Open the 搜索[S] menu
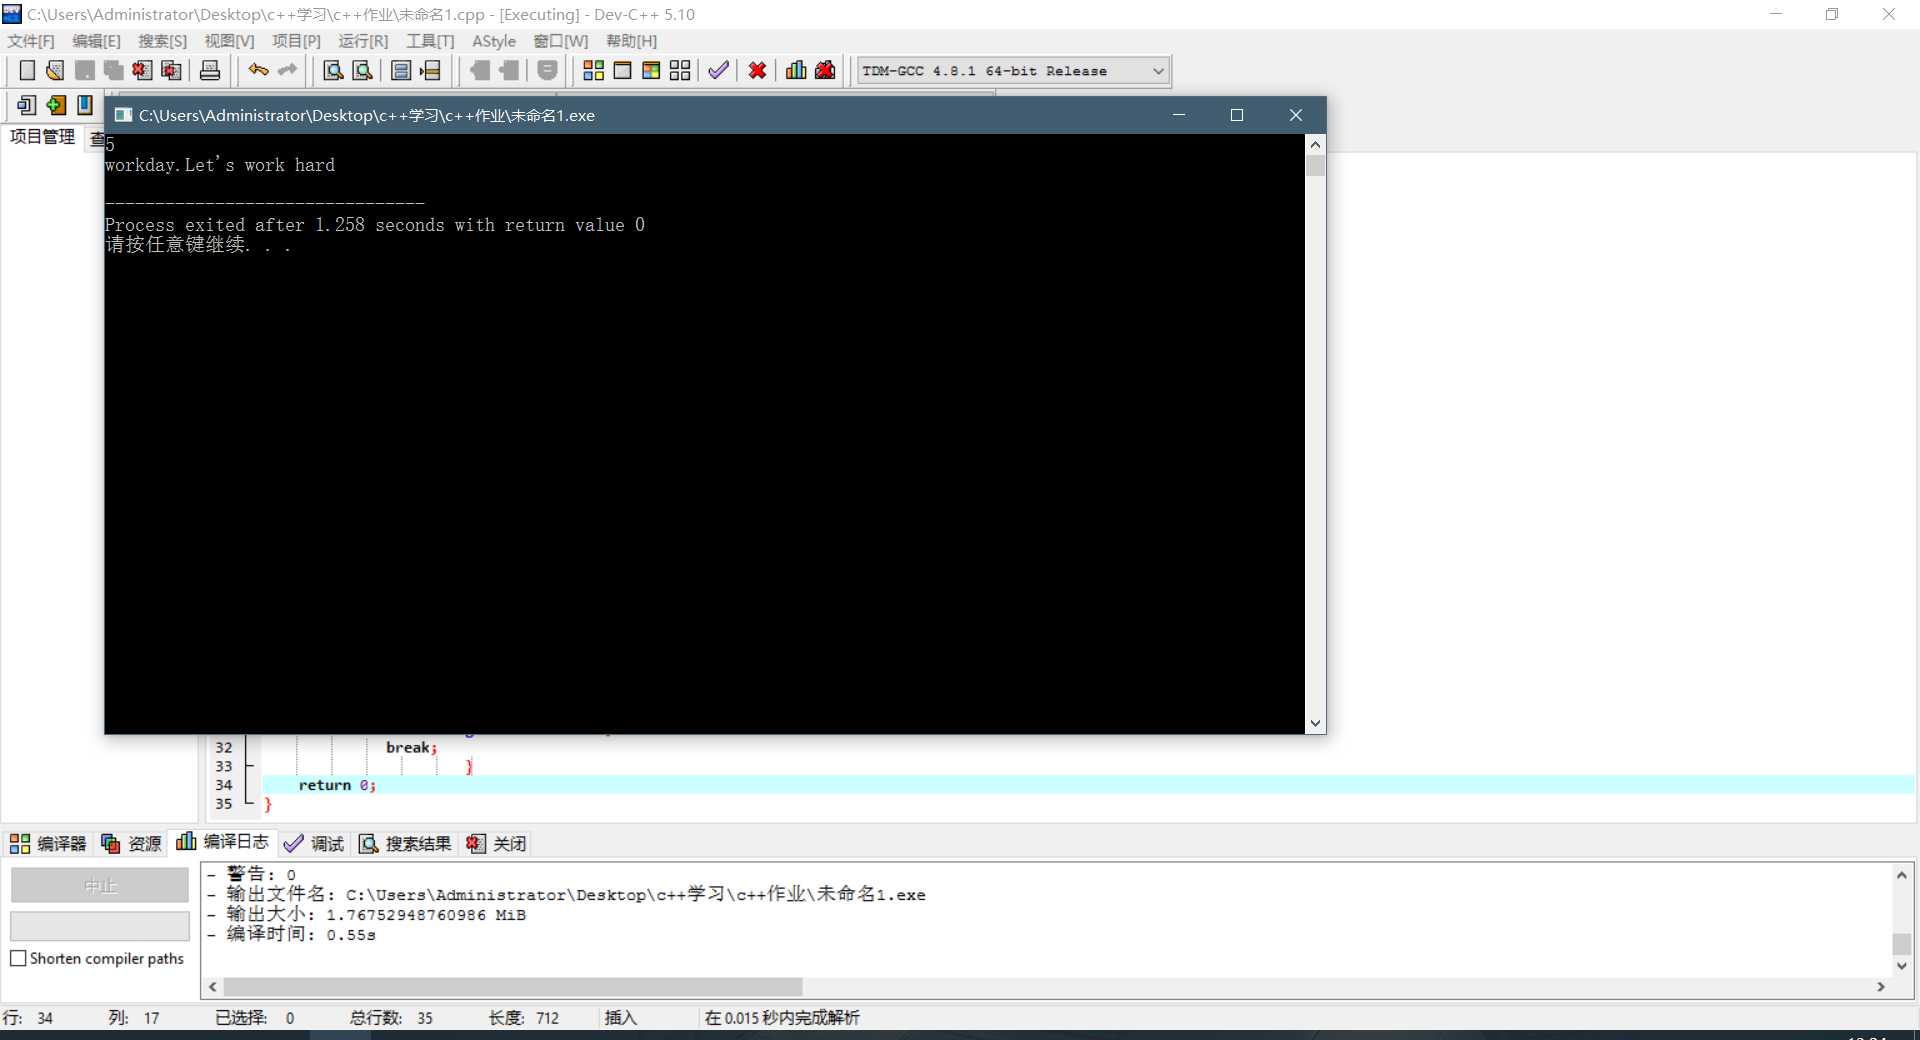 tap(162, 41)
